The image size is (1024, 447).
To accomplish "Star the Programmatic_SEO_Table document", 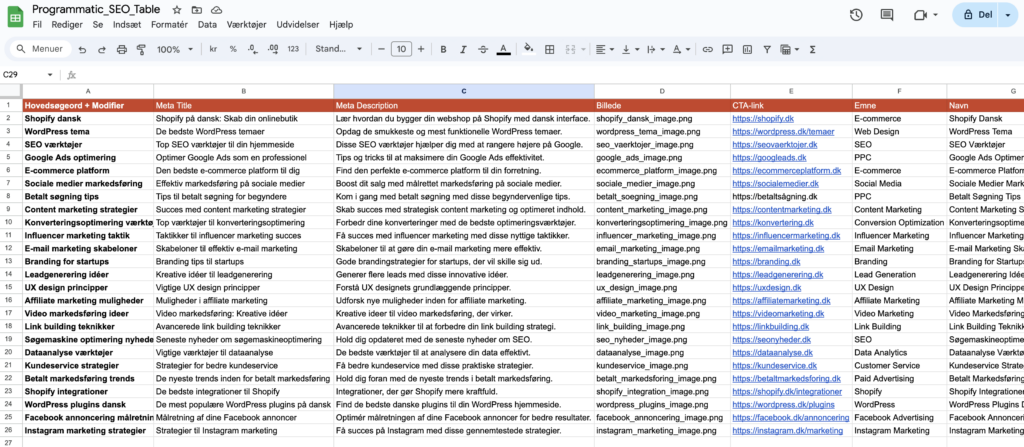I will coord(176,10).
